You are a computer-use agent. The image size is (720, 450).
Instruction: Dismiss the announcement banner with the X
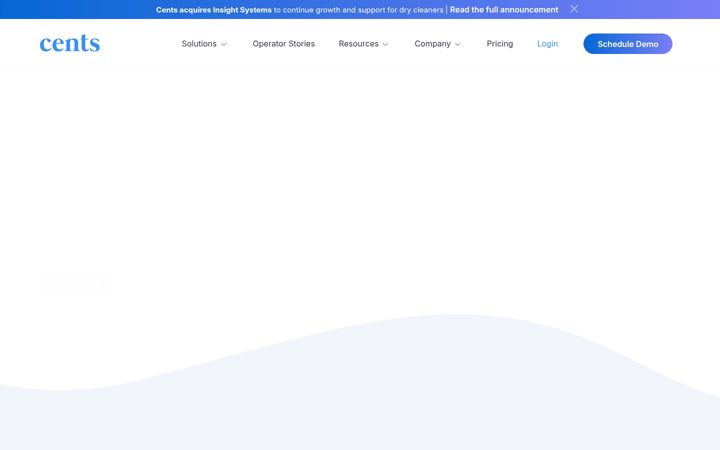point(574,9)
